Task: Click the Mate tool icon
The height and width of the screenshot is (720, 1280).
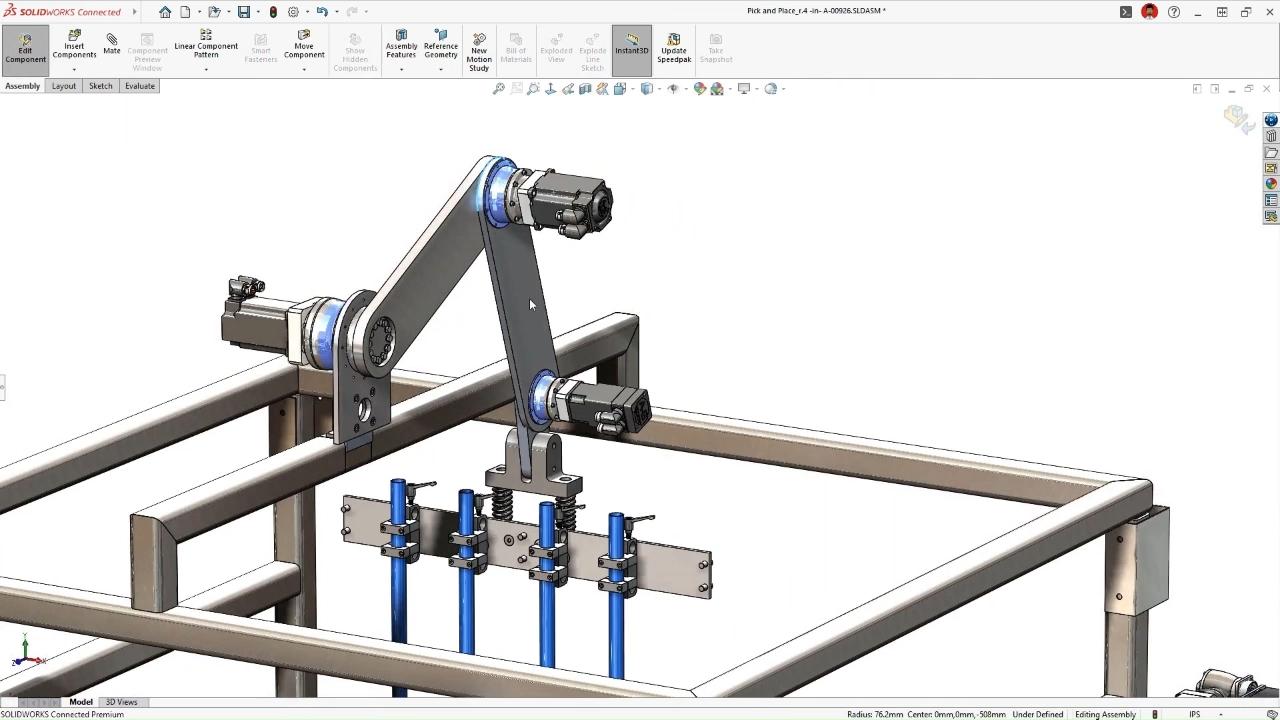Action: [111, 44]
